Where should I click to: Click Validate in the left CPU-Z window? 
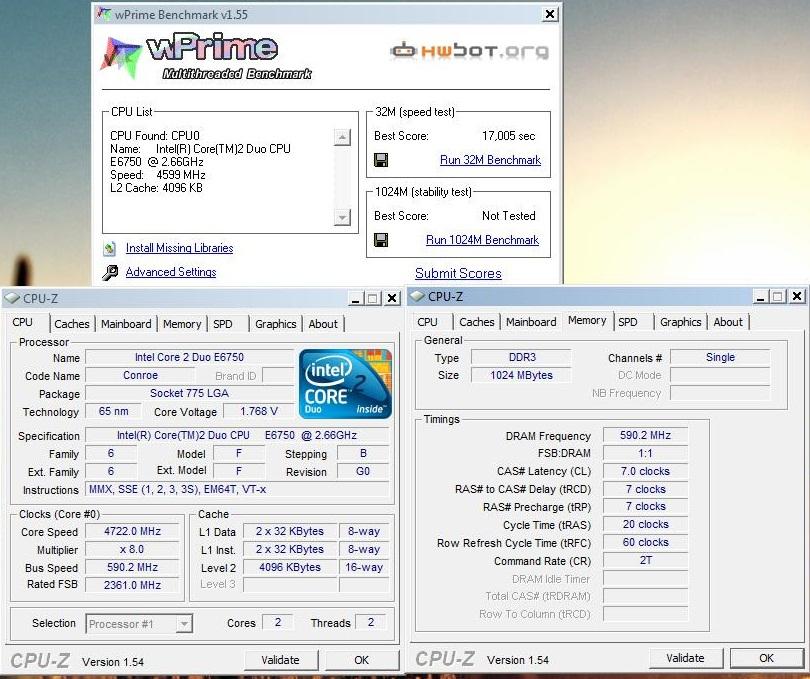coord(281,660)
